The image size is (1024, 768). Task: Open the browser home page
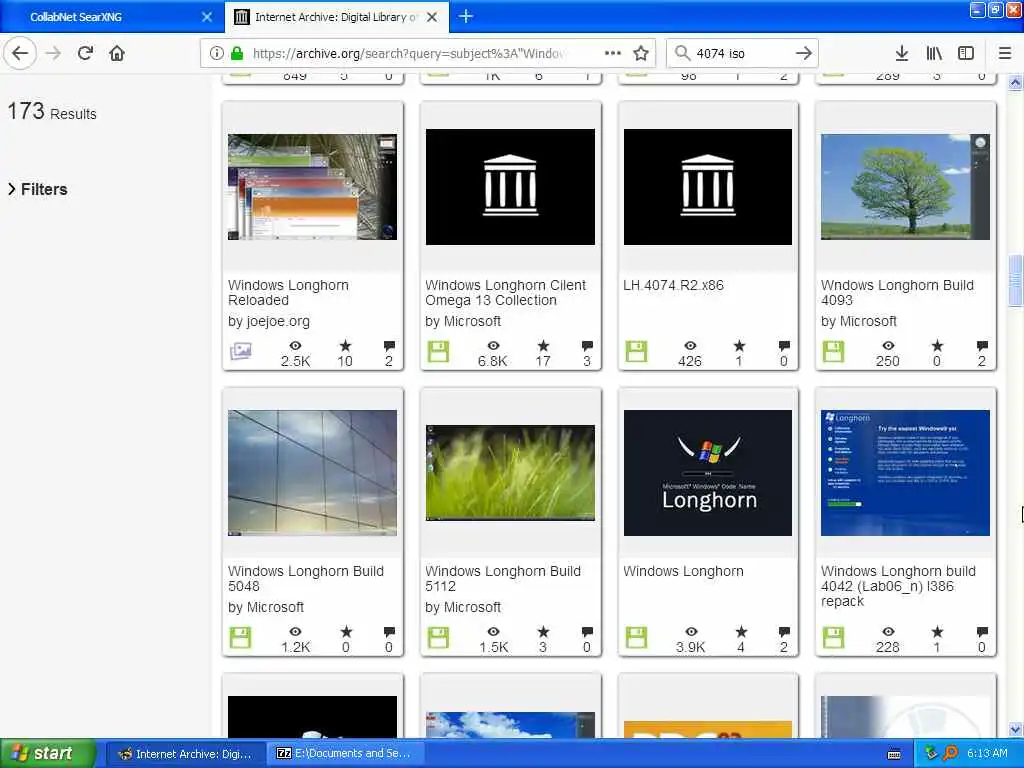117,53
